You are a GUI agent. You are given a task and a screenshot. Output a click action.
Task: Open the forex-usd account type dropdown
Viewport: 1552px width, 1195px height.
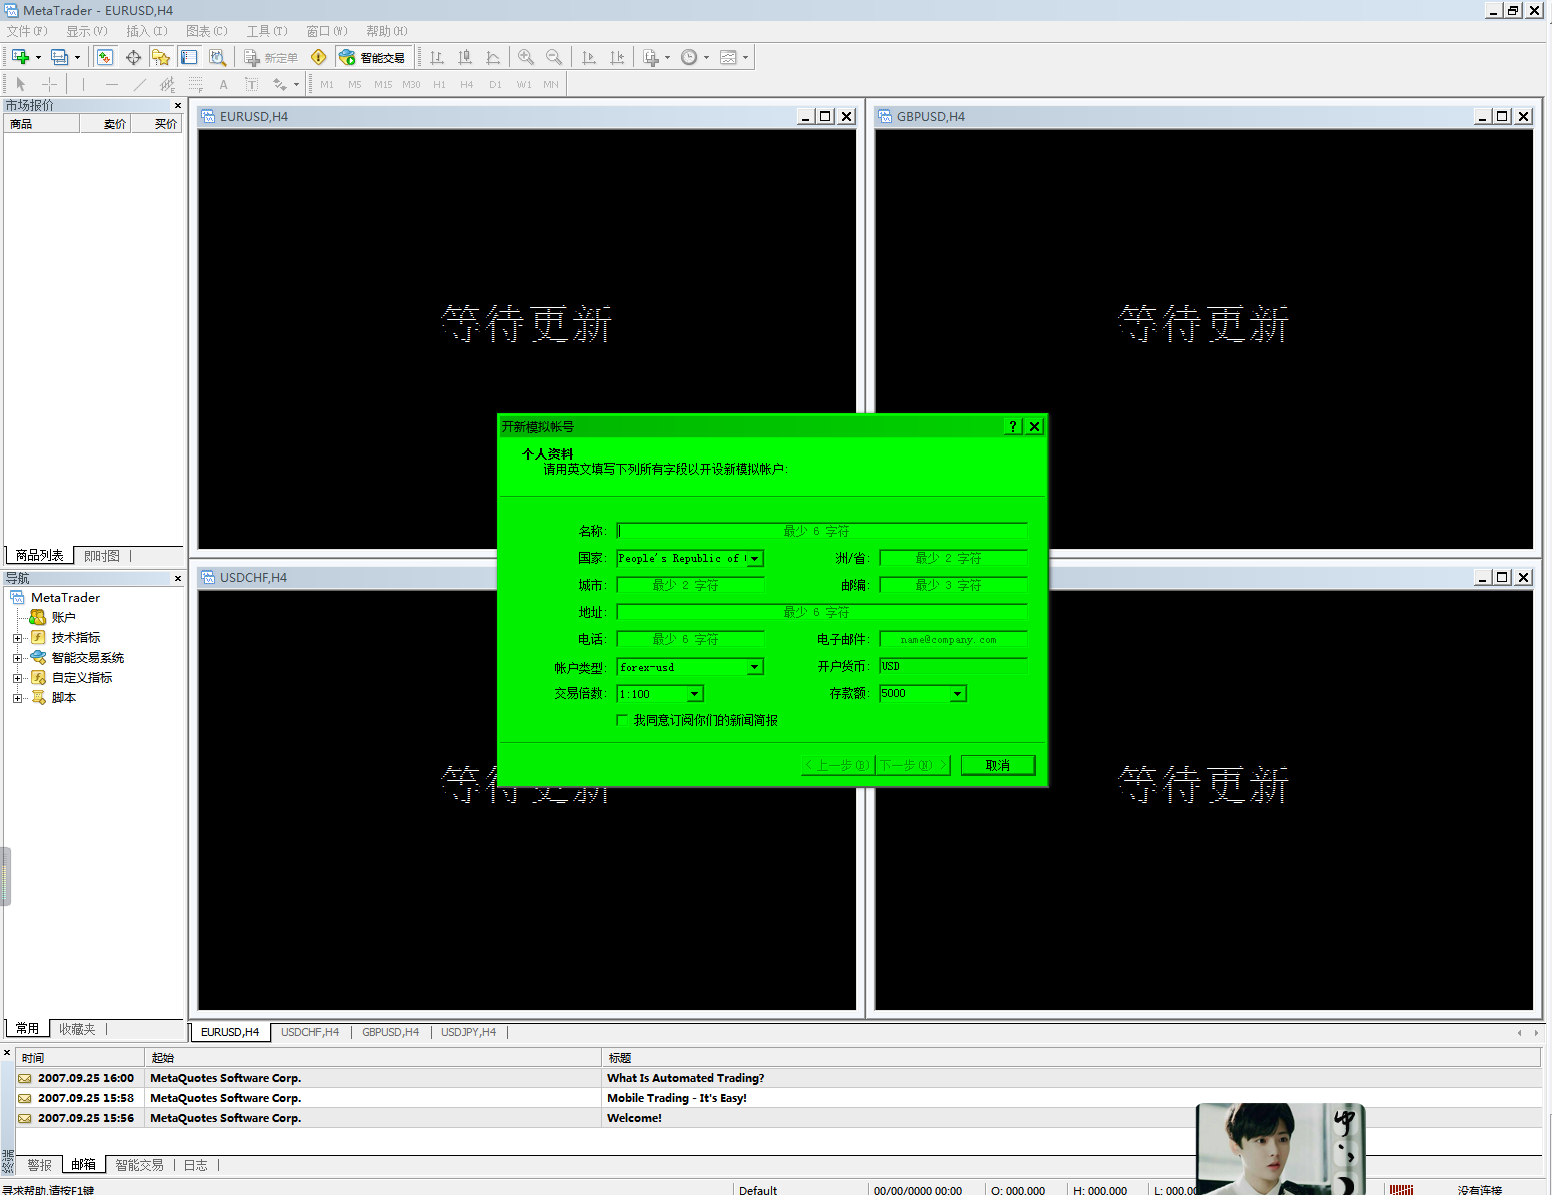[755, 666]
